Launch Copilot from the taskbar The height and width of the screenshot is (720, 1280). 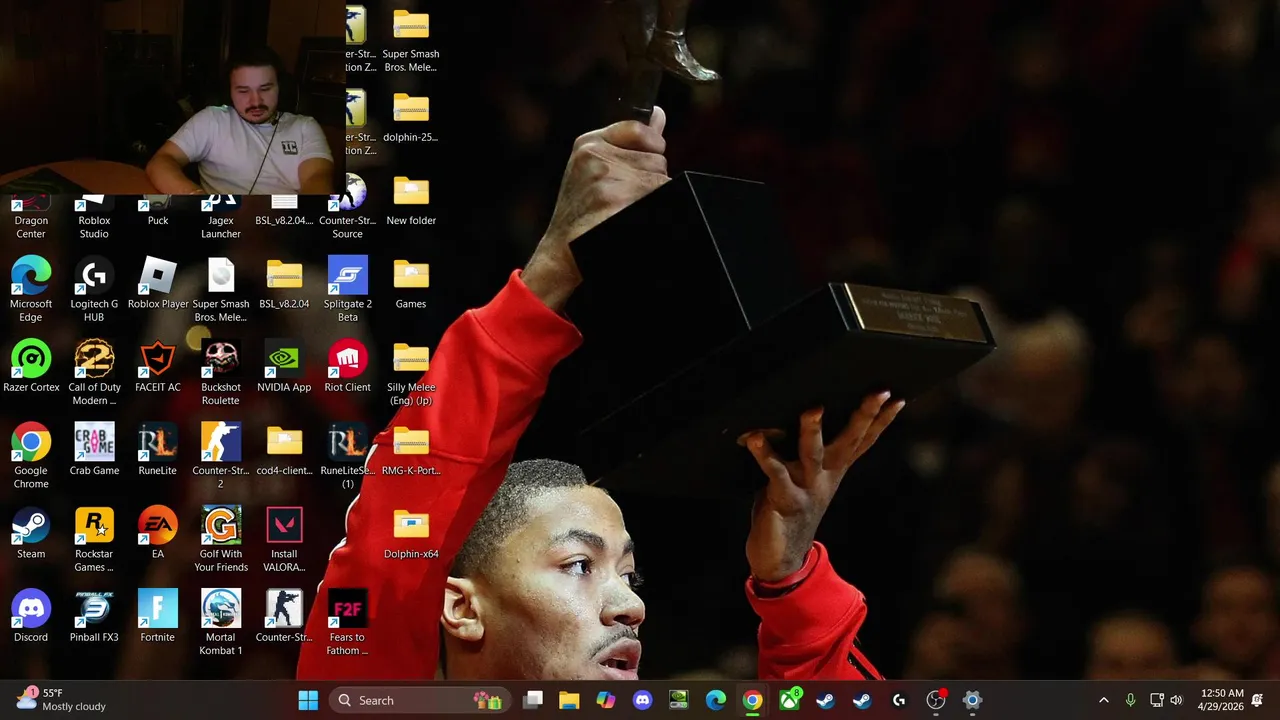pos(606,700)
